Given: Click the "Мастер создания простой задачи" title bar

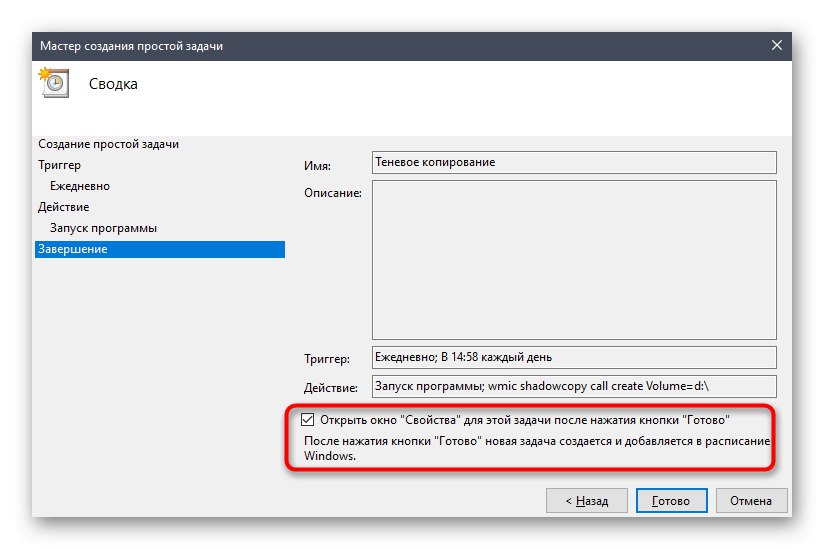Looking at the screenshot, I should click(300, 46).
